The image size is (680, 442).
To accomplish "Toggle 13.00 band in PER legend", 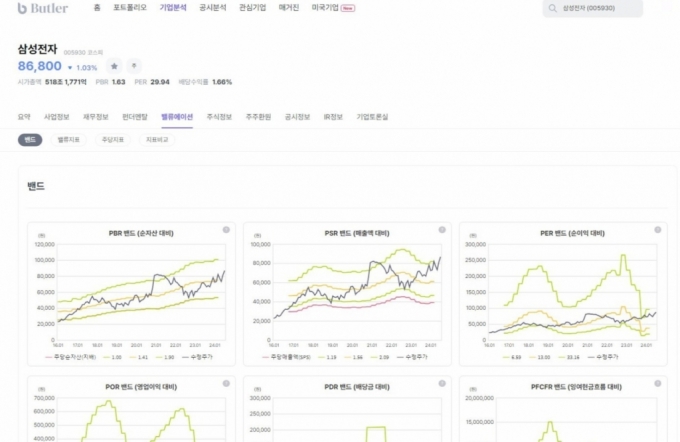I will pyautogui.click(x=539, y=357).
